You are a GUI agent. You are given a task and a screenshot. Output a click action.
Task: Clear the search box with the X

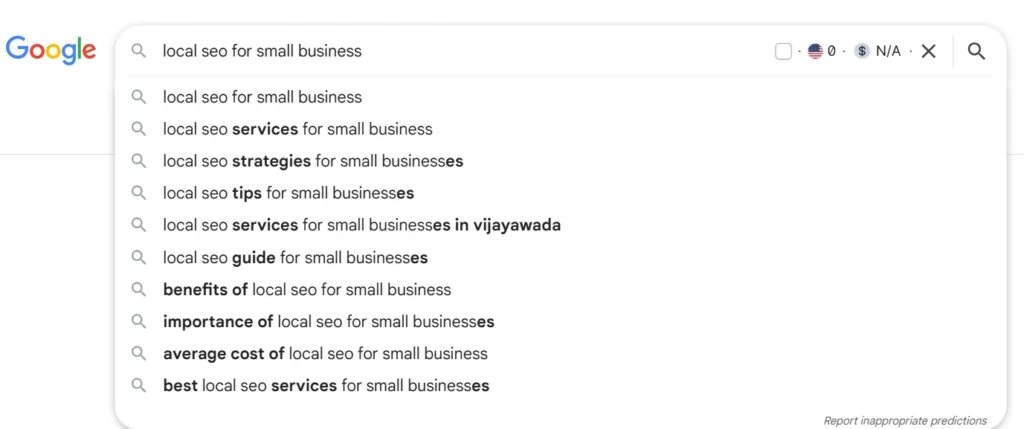click(928, 51)
